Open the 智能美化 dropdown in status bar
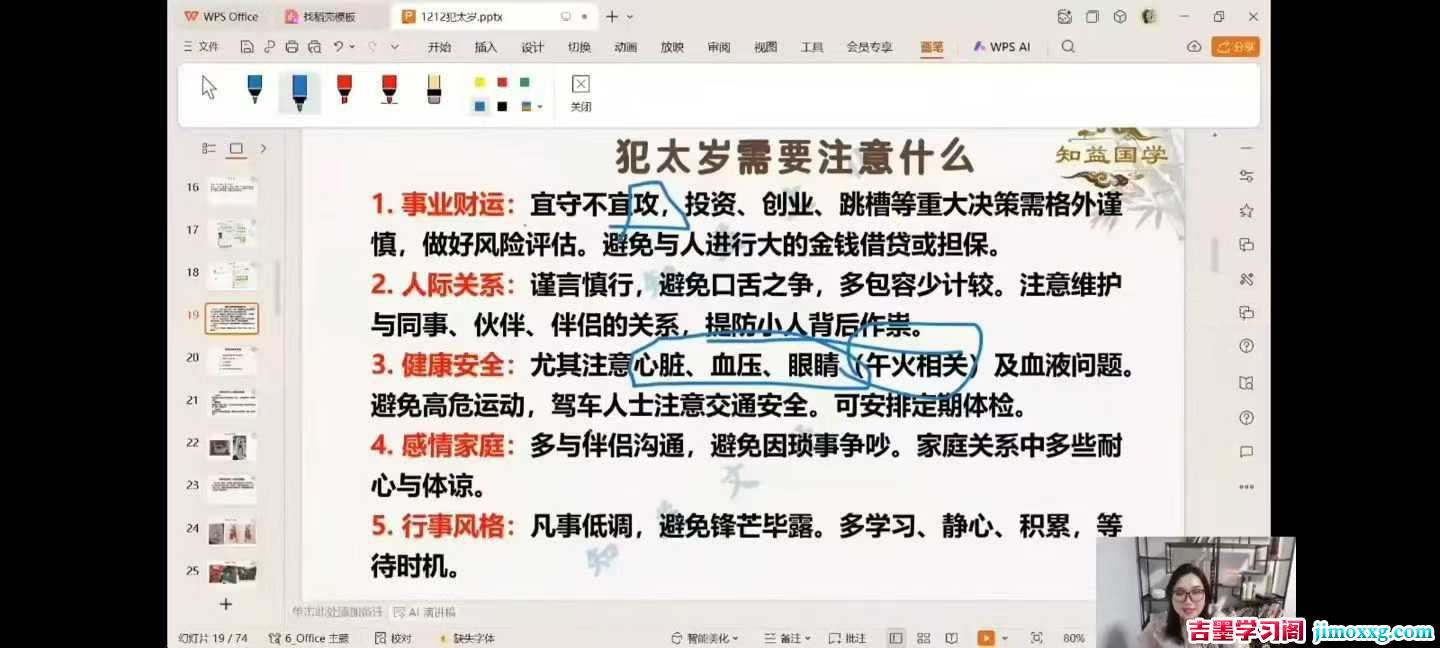This screenshot has height=648, width=1440. click(x=703, y=637)
